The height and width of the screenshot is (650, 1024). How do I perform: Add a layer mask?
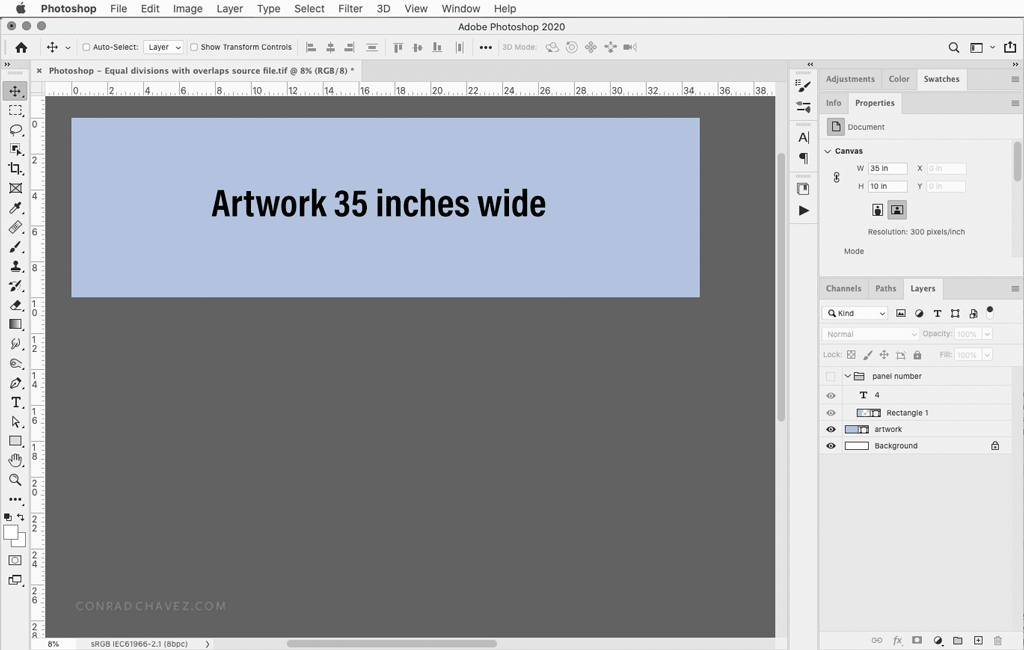coord(917,640)
